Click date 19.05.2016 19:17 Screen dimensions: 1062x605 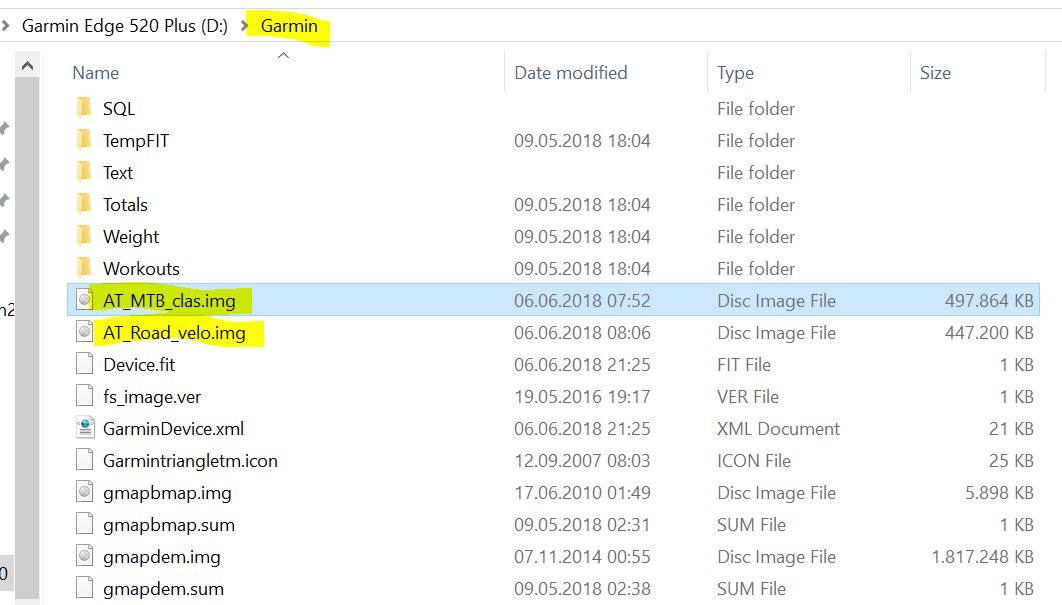click(582, 396)
